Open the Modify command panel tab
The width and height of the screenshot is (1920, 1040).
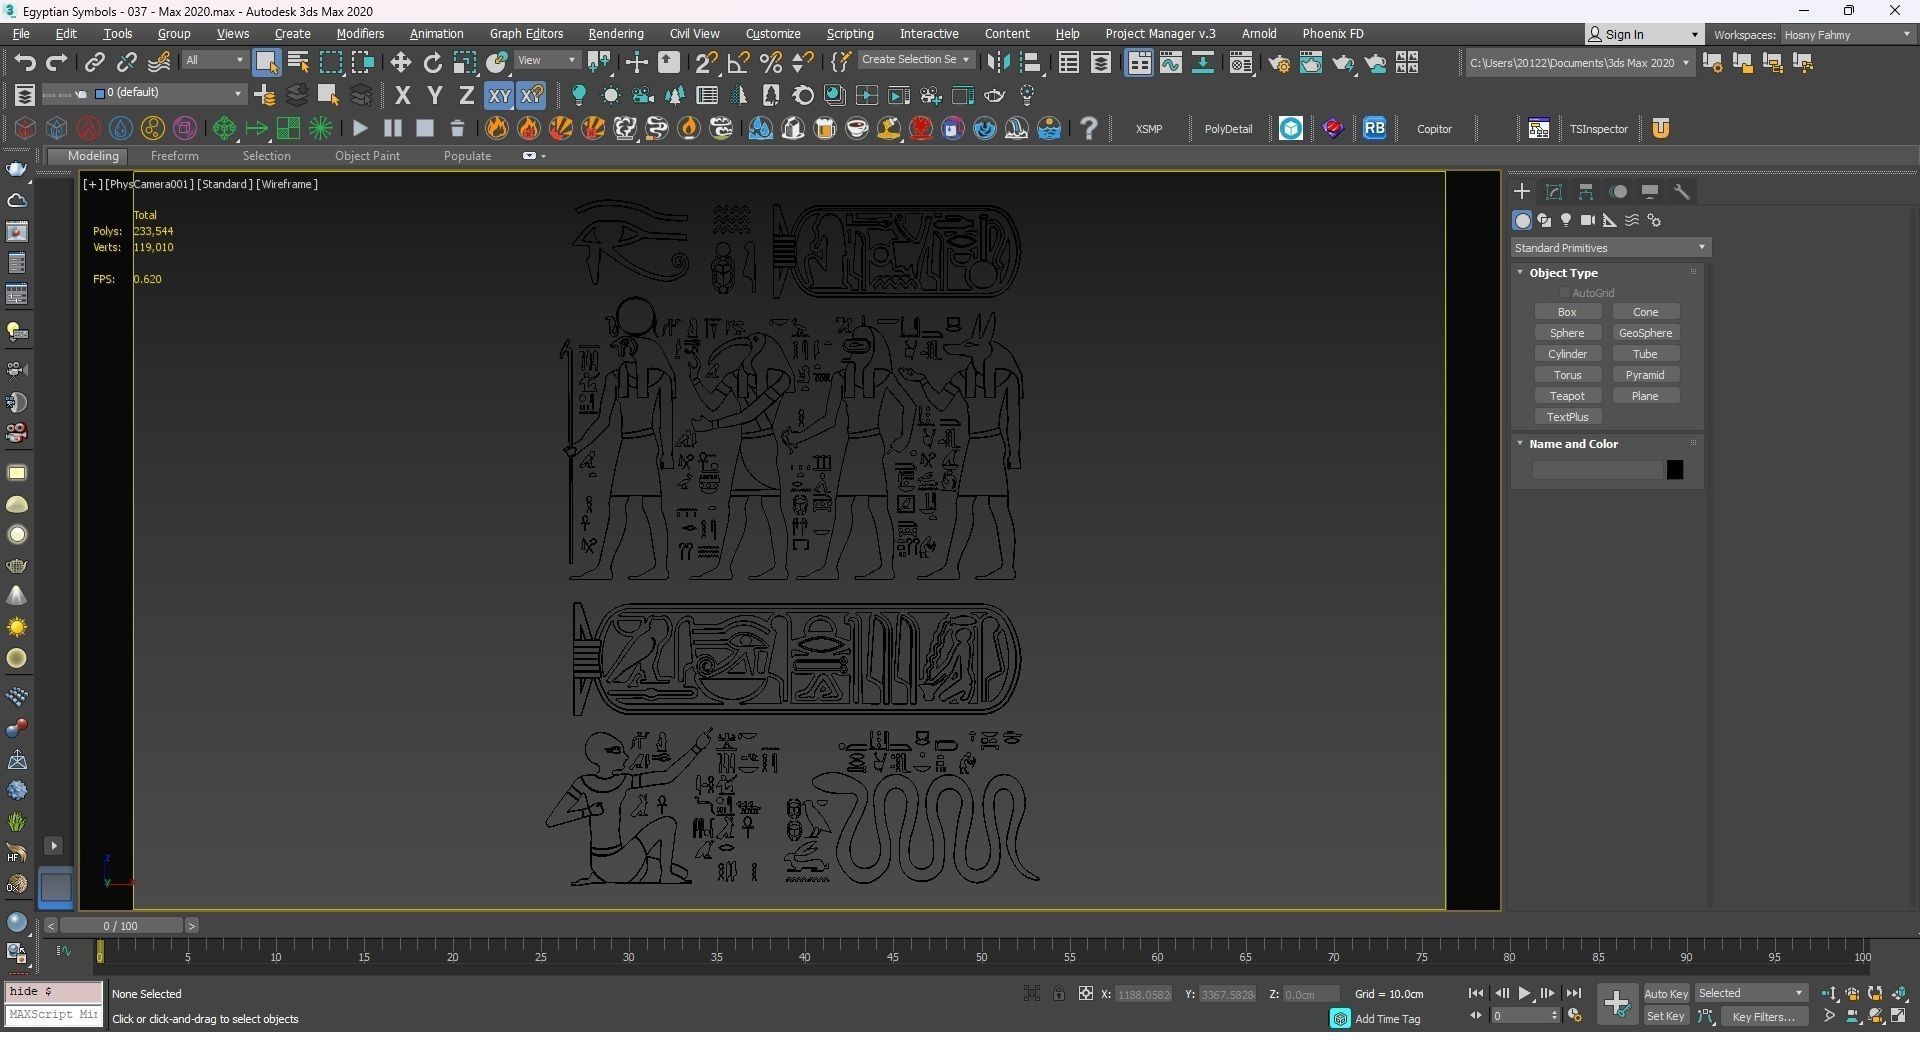1554,192
